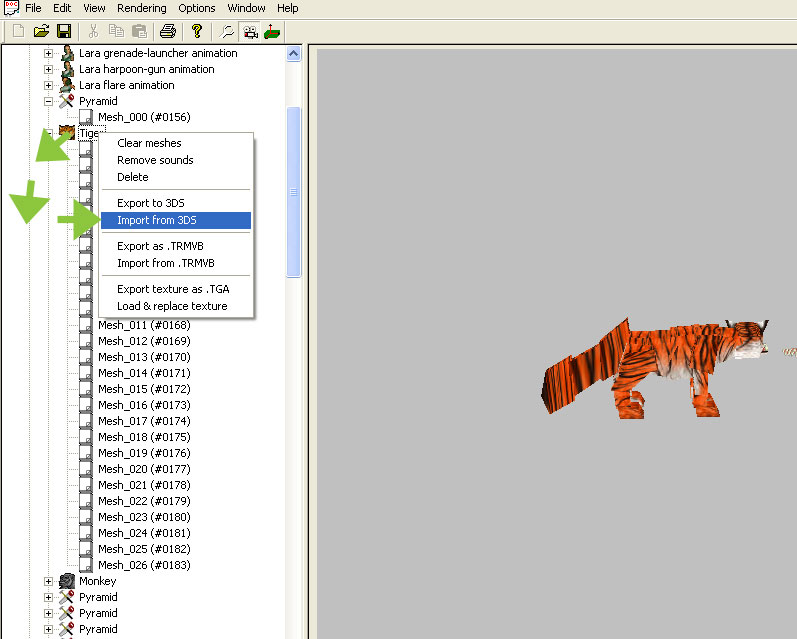The width and height of the screenshot is (797, 639).
Task: Click the magnifier search toolbar icon
Action: [226, 32]
